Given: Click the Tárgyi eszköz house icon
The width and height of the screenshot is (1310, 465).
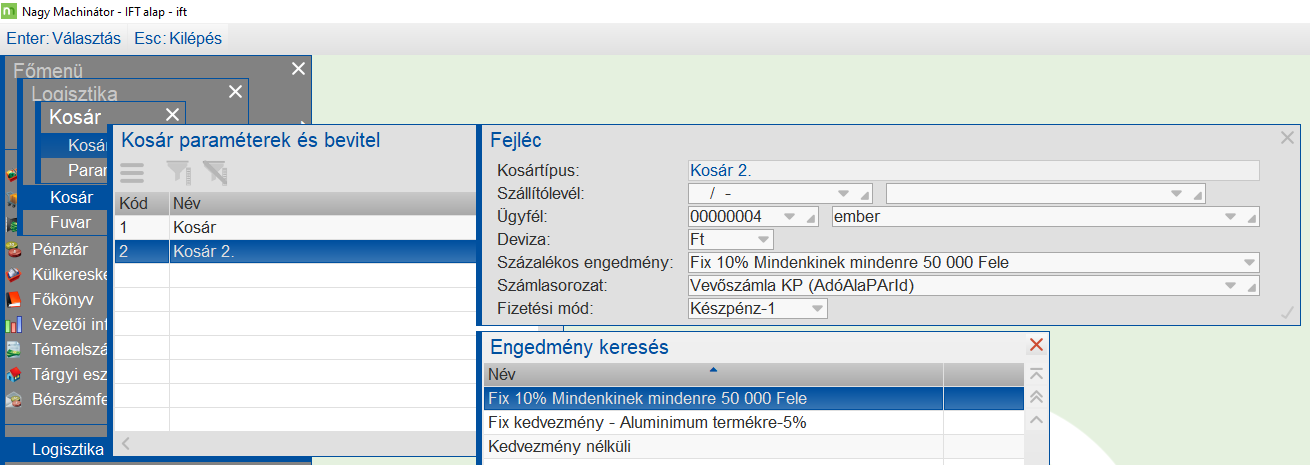Looking at the screenshot, I should pyautogui.click(x=13, y=376).
